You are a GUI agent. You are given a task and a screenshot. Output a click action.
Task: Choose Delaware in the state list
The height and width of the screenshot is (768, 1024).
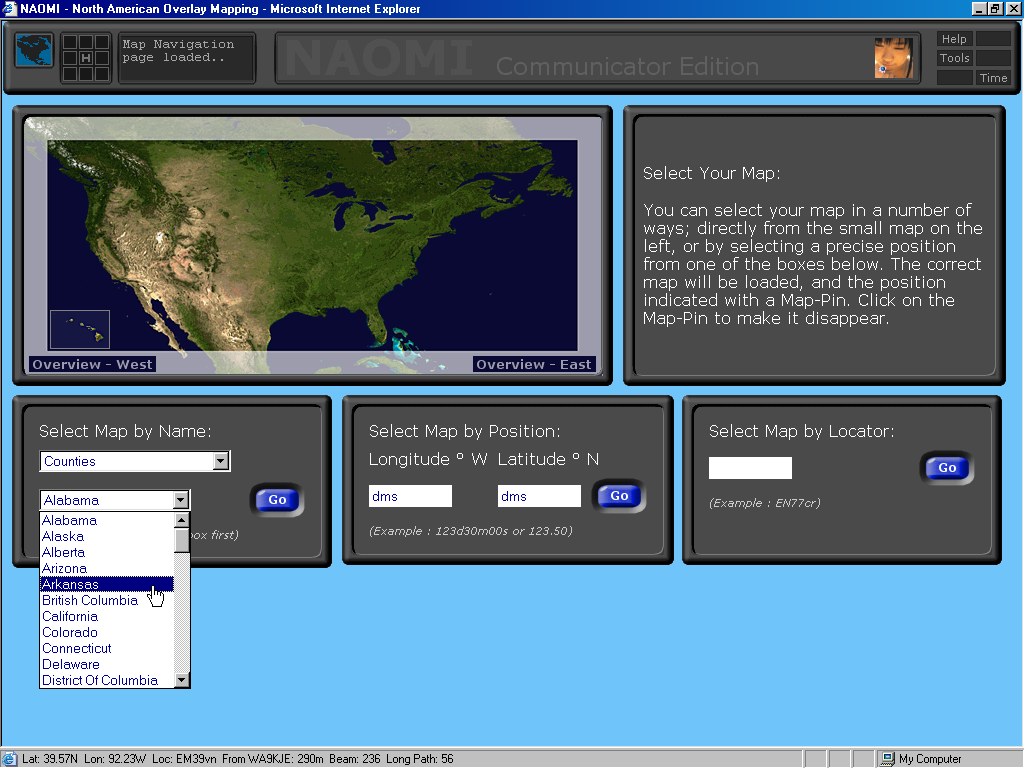click(107, 664)
